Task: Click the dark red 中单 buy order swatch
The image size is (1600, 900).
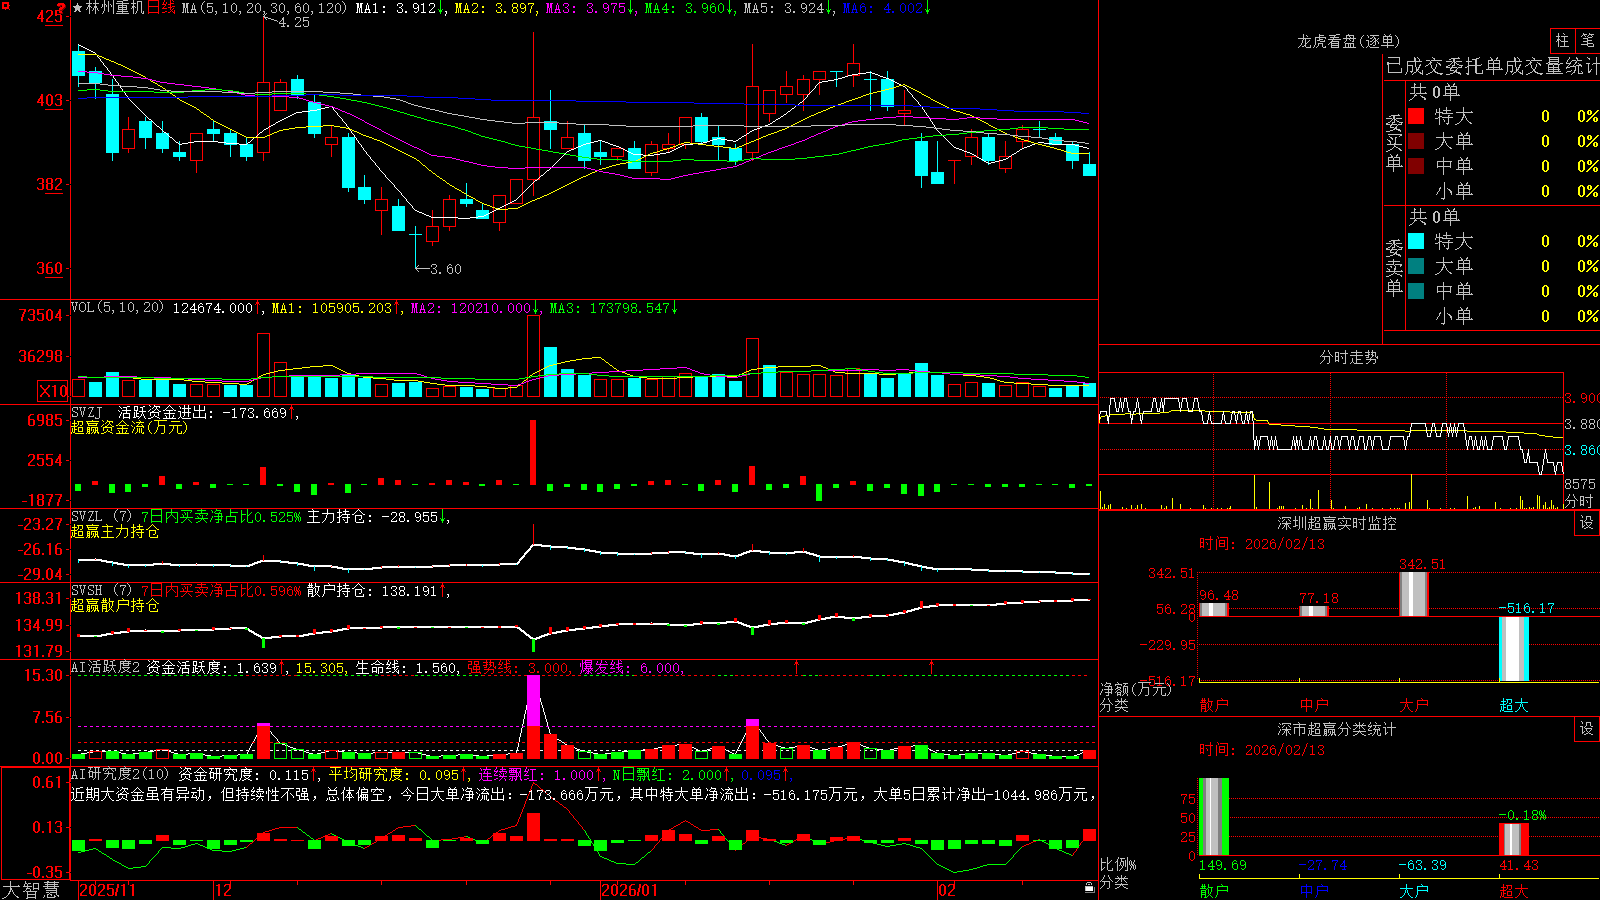Action: tap(1416, 166)
